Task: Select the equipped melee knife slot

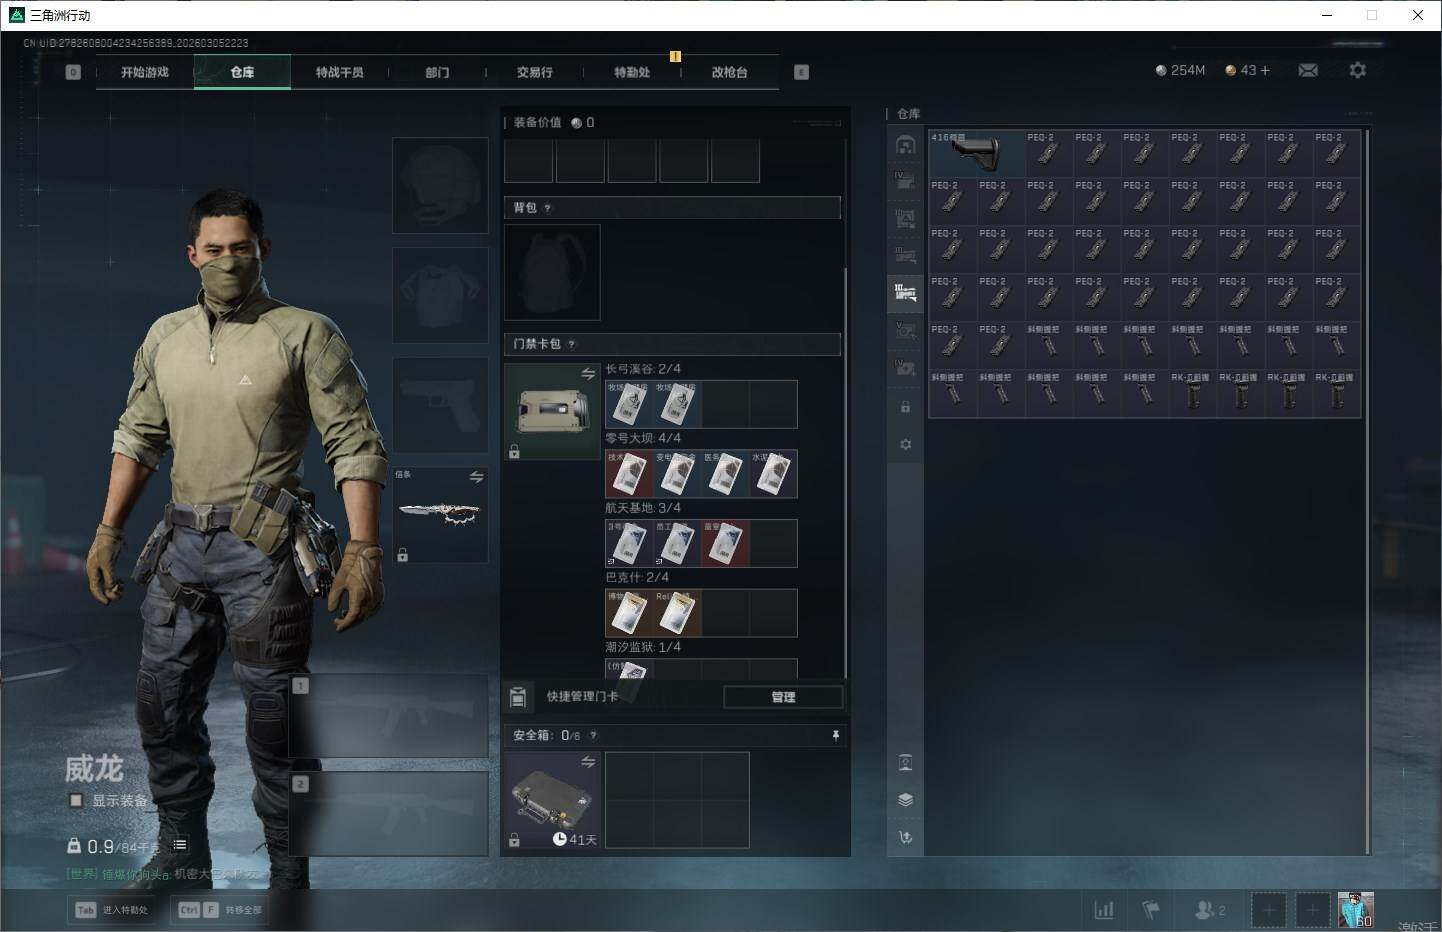Action: [x=440, y=514]
